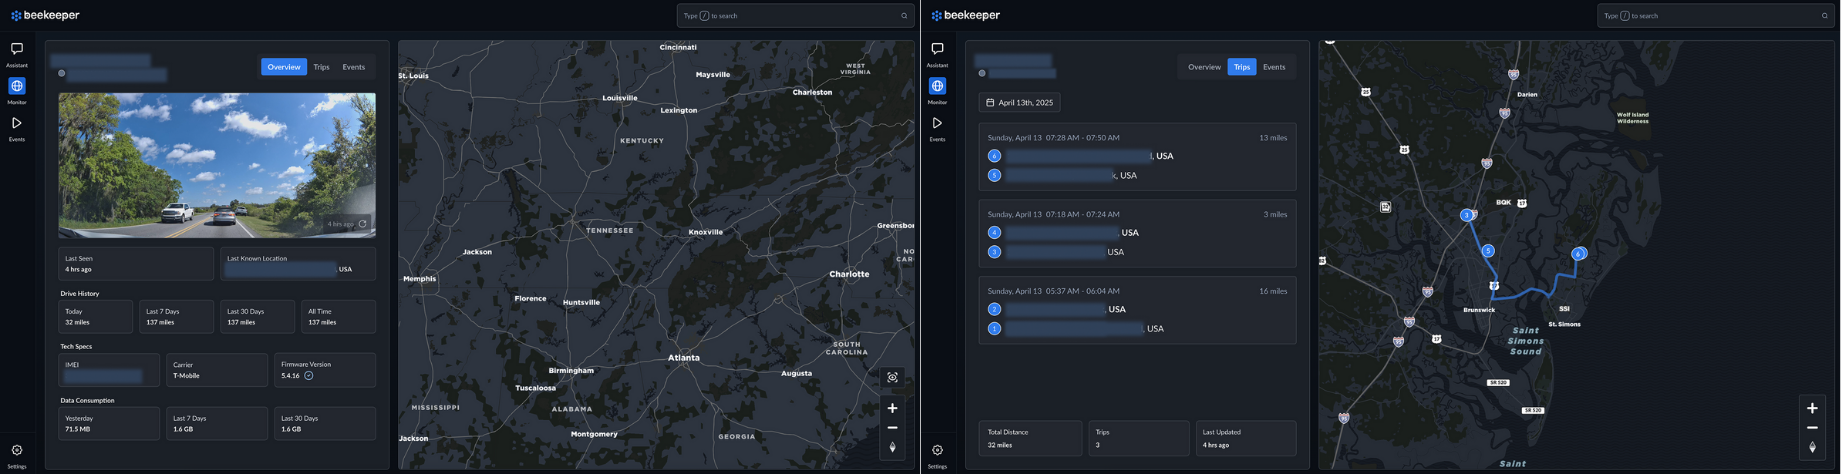Click beekeeper logo in left window header
The image size is (1841, 475).
coord(45,15)
